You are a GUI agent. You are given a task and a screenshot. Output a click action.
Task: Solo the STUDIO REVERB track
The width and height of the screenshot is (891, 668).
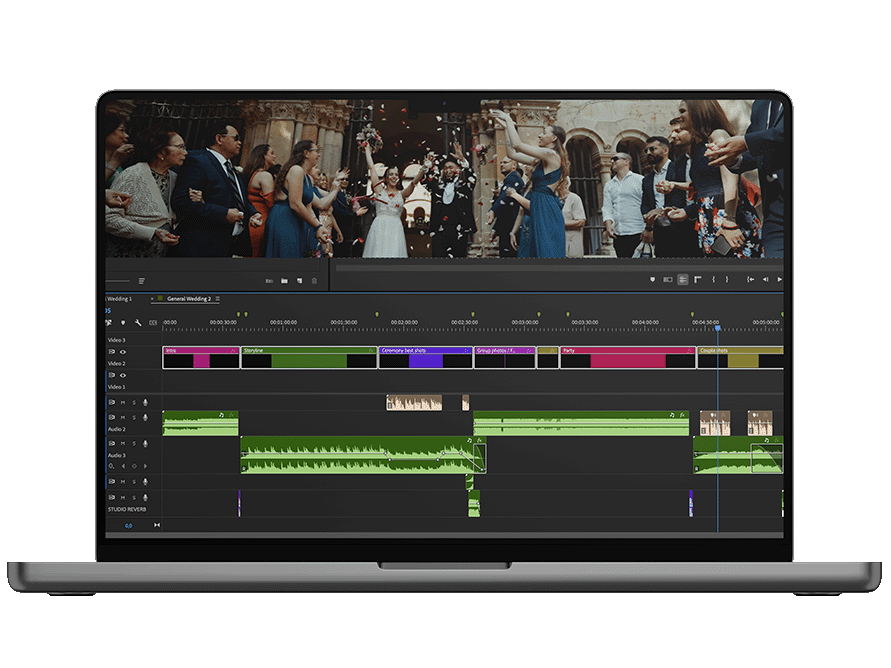coord(134,497)
